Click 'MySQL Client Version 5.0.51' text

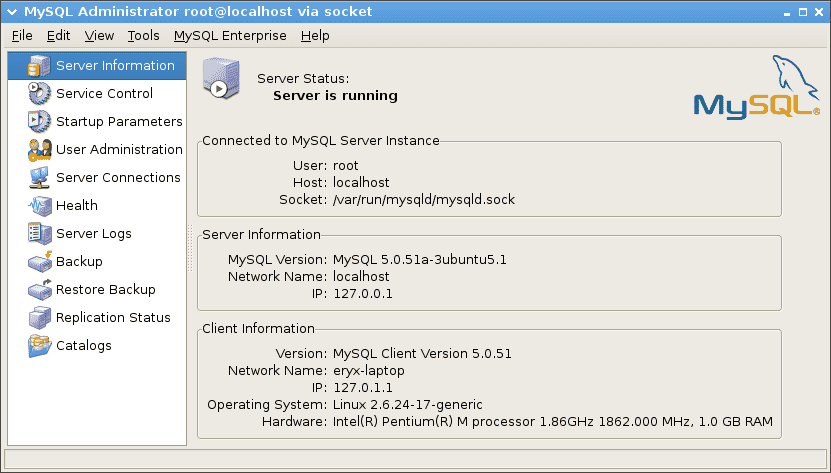pyautogui.click(x=422, y=354)
